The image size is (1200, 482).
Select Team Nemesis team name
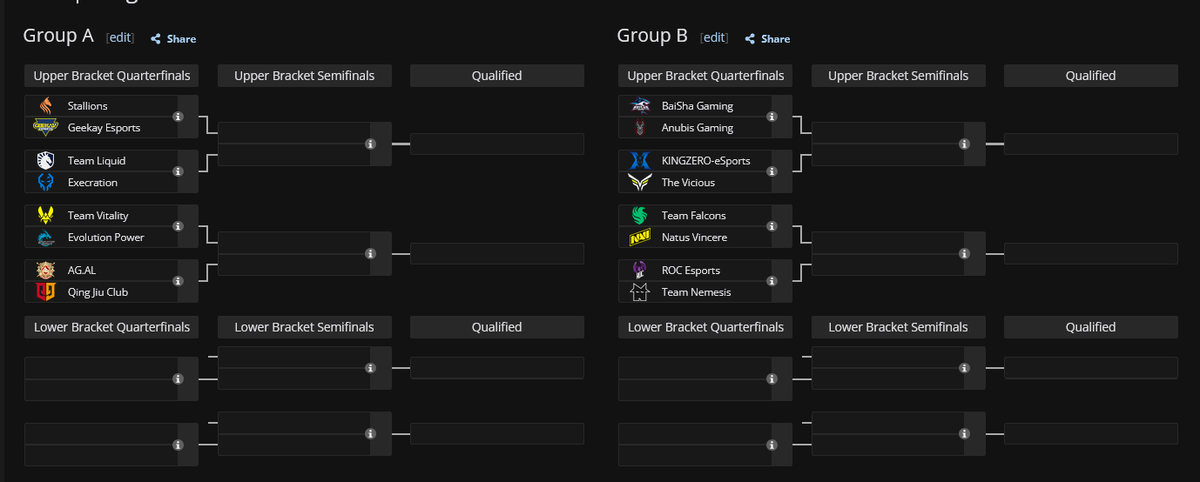tap(696, 293)
